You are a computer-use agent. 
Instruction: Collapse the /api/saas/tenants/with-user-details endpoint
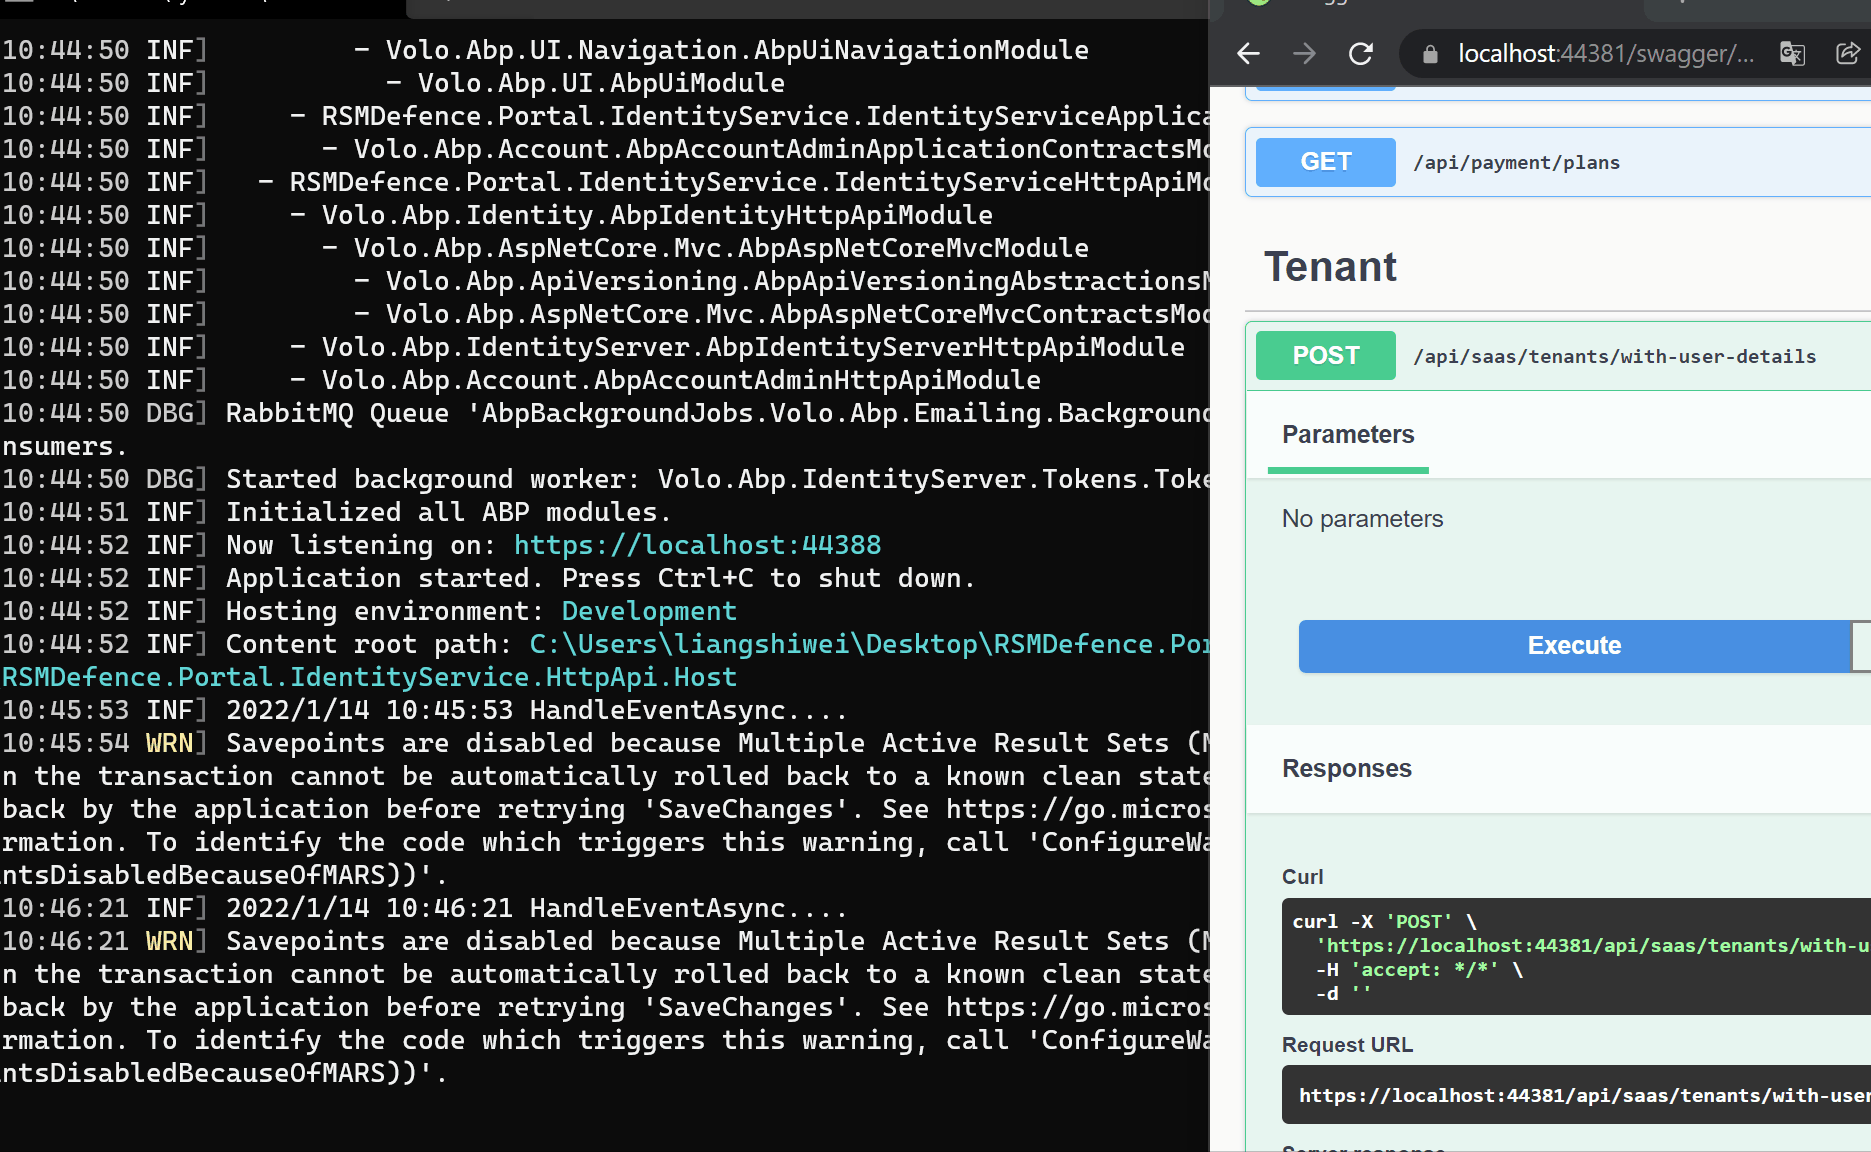(1614, 357)
